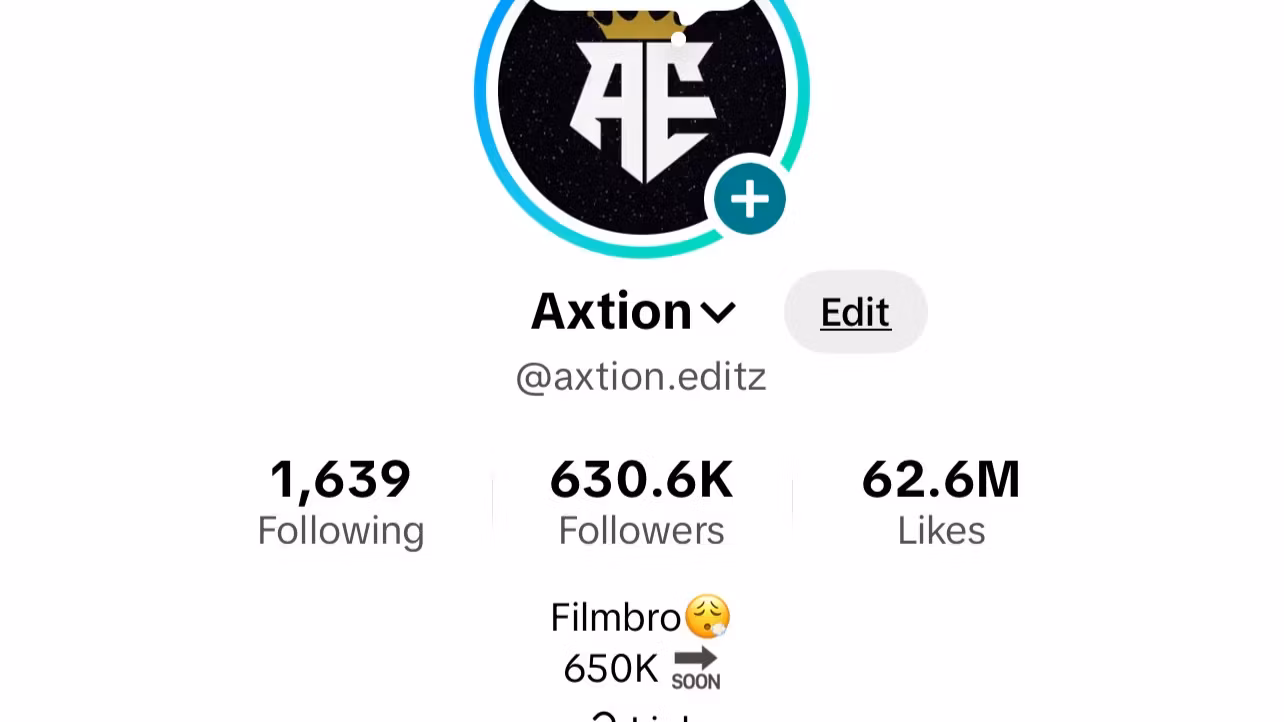Select the @axtion.editz username handle
The width and height of the screenshot is (1284, 722).
click(x=641, y=377)
